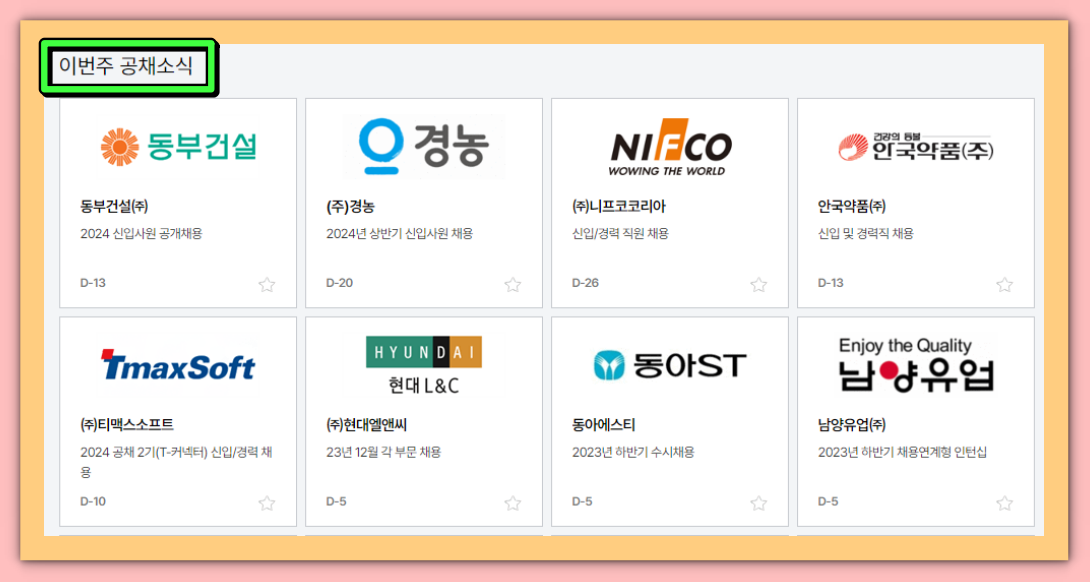1090x582 pixels.
Task: Favorite the (주)경농 posting star
Action: click(513, 284)
